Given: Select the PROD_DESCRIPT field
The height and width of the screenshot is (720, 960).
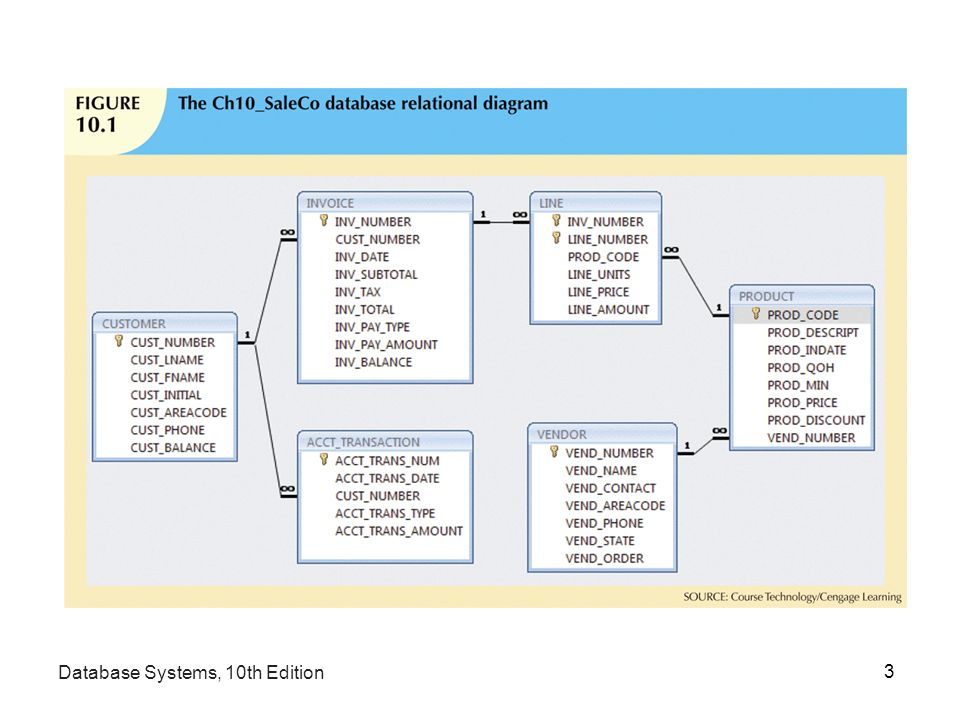Looking at the screenshot, I should [x=812, y=332].
